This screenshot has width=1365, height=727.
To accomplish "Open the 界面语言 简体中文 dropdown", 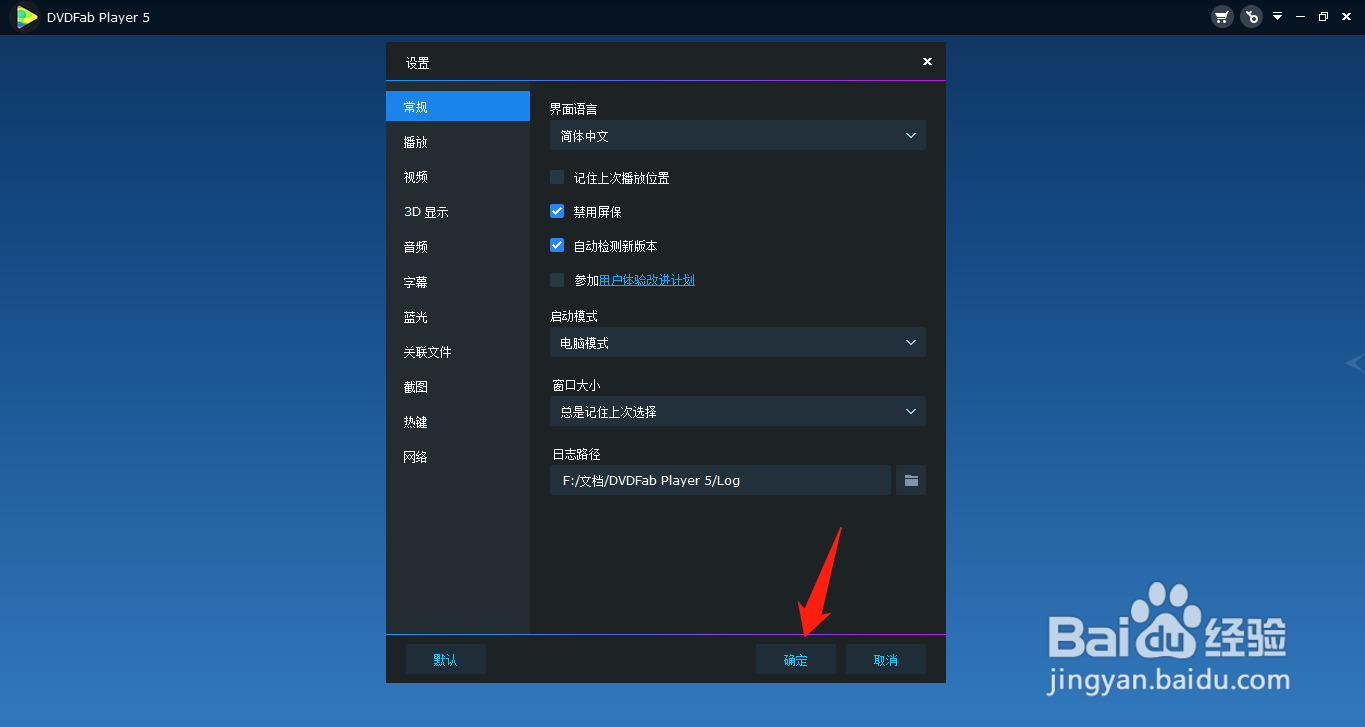I will (738, 135).
